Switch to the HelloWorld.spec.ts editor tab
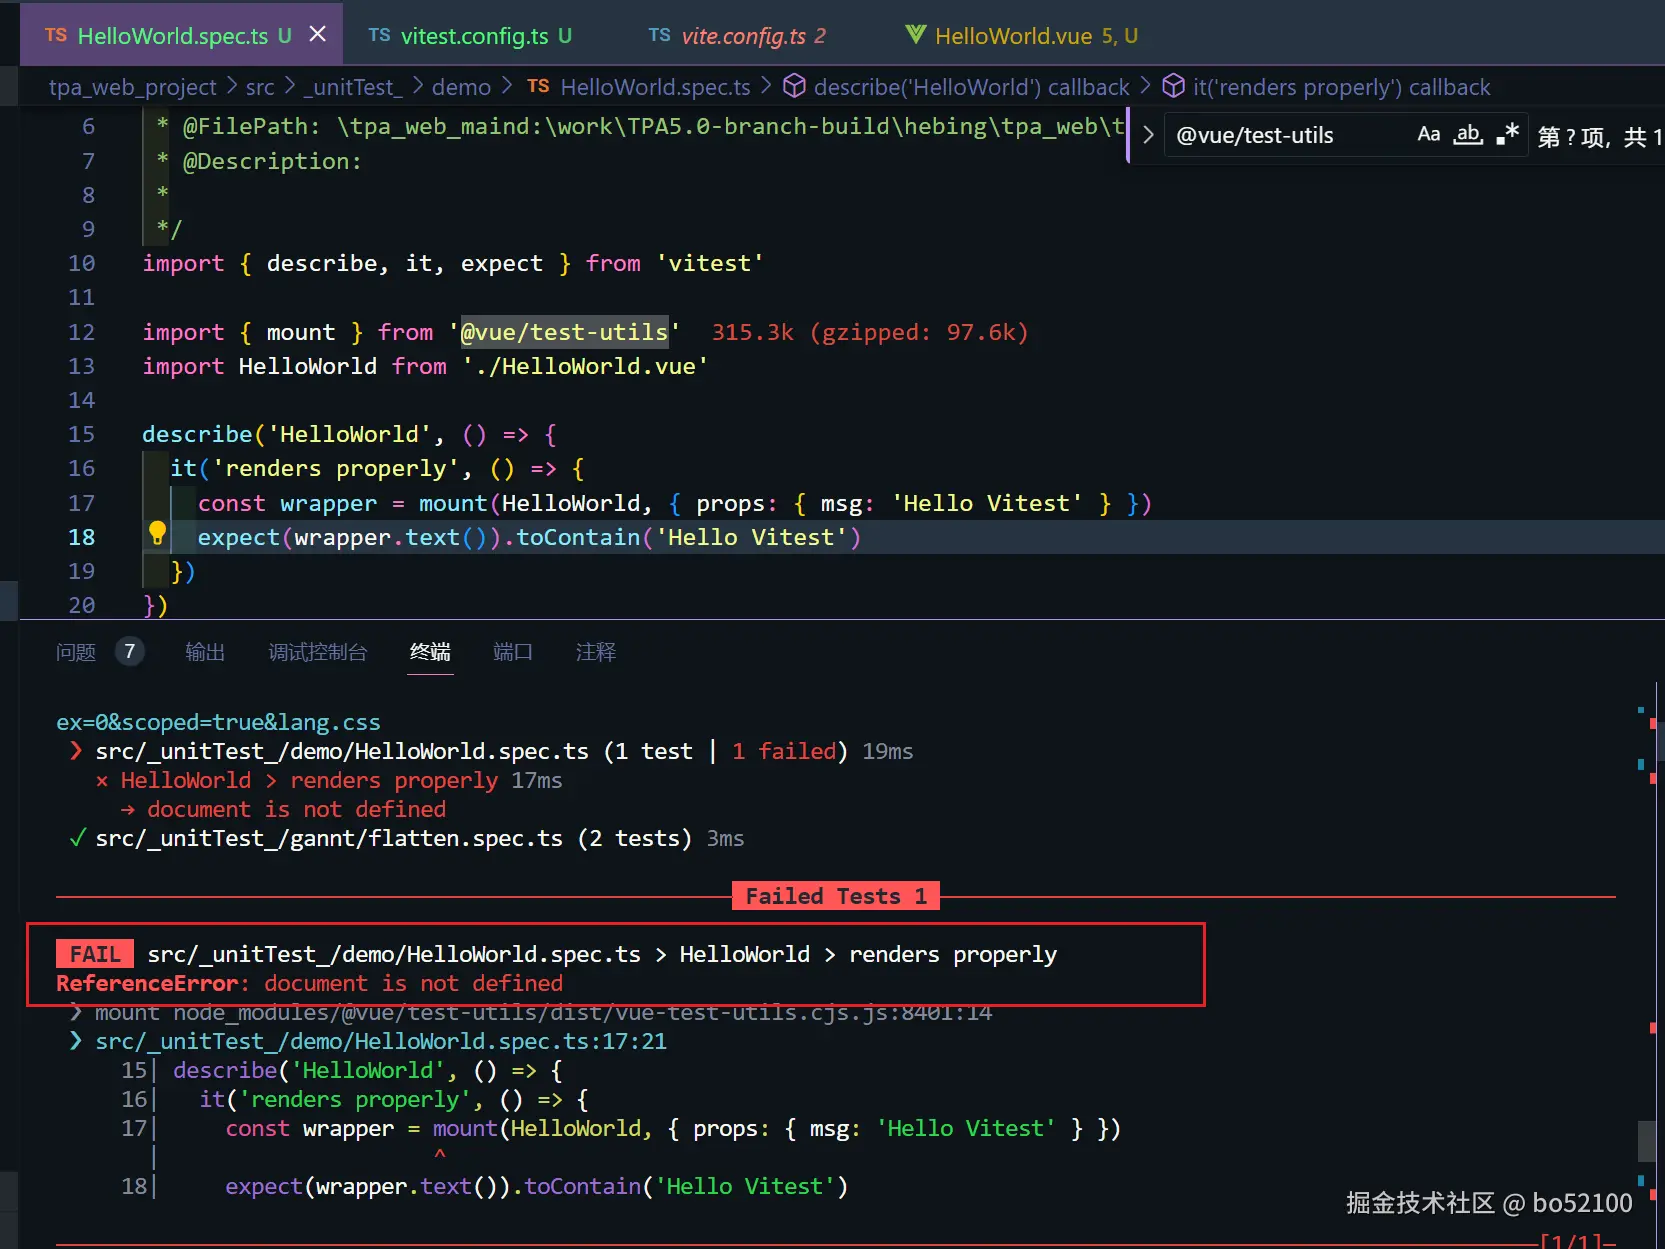1665x1249 pixels. pyautogui.click(x=181, y=35)
